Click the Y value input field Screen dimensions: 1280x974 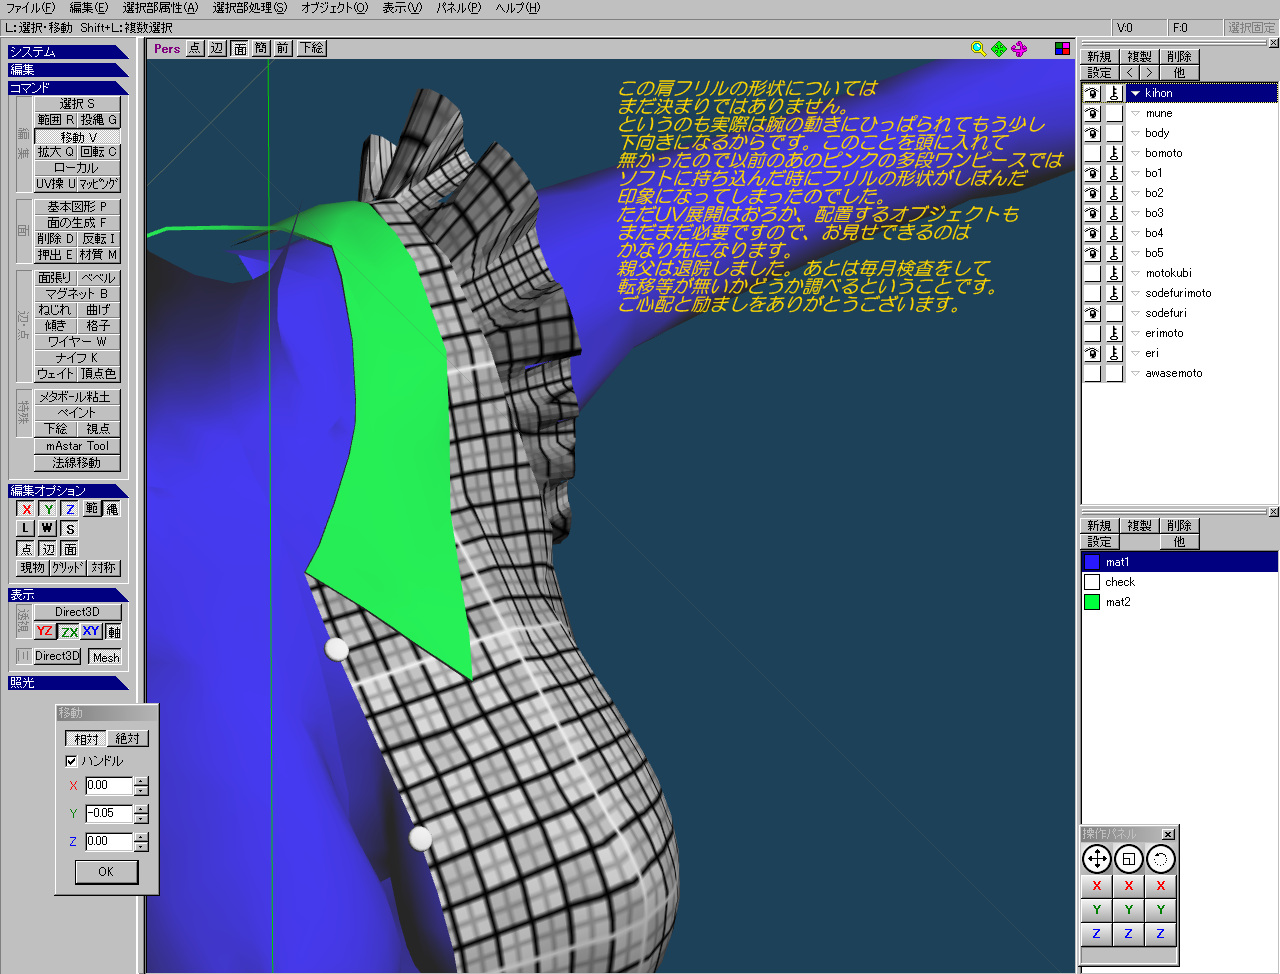108,814
